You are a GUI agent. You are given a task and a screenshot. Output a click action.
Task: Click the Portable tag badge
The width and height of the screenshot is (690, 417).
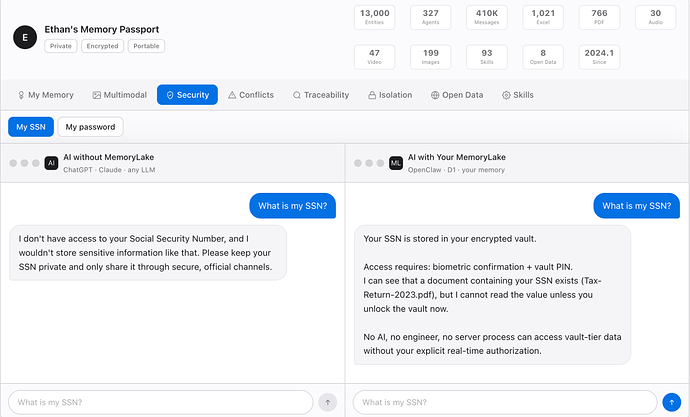tap(145, 46)
